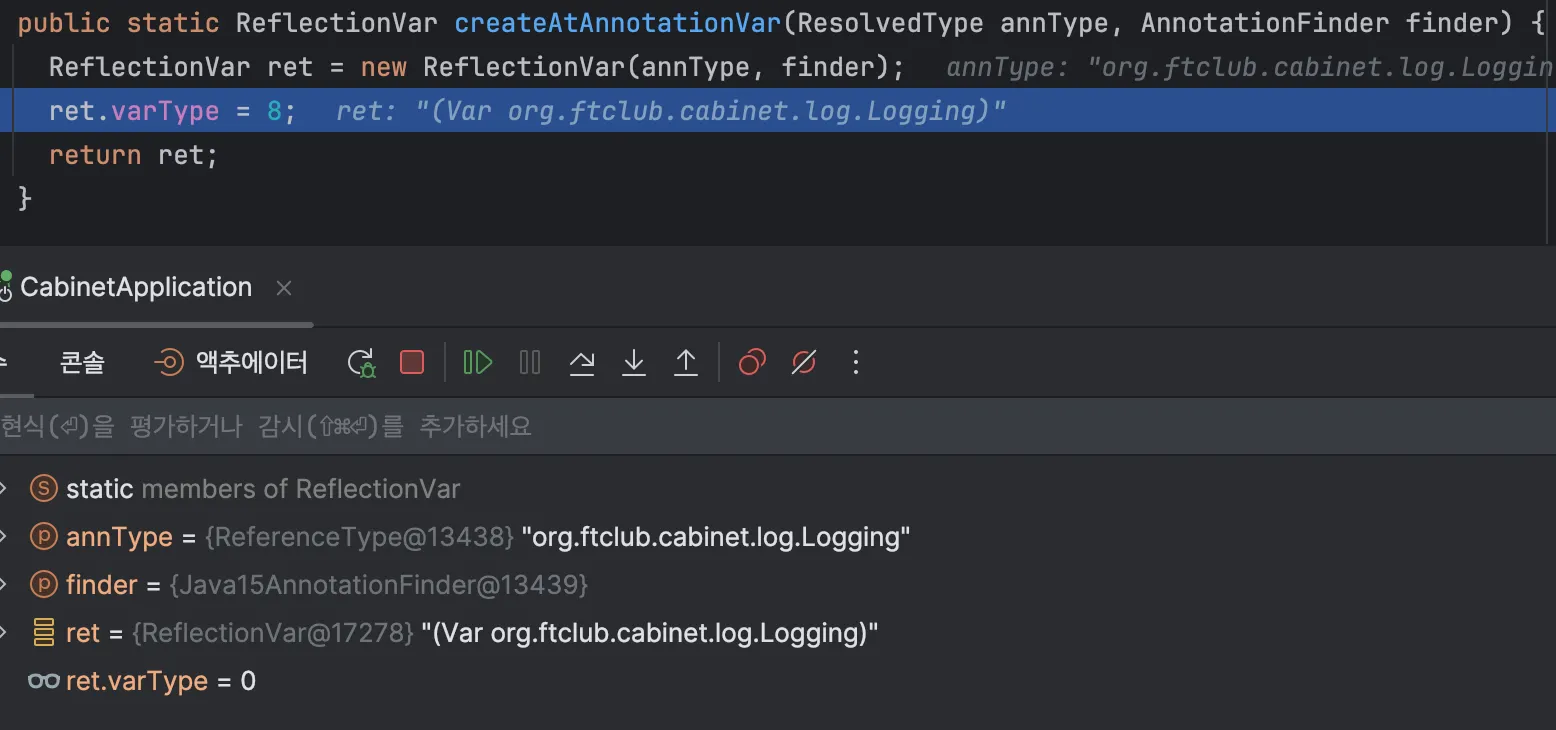
Task: Switch to the 액추에이터 actuator tab
Action: coord(232,362)
